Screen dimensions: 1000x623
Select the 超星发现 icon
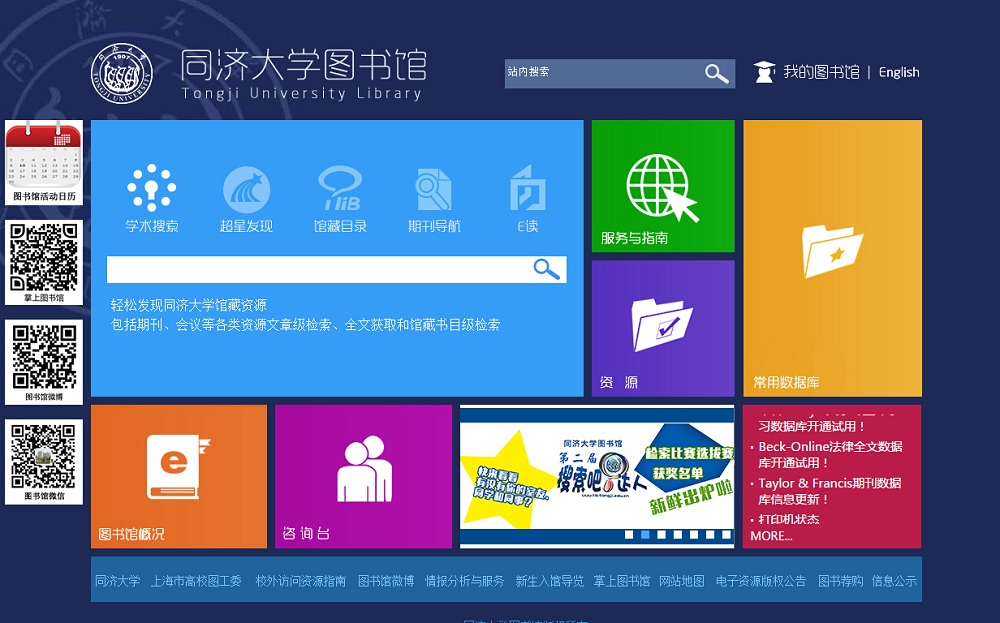pos(246,189)
